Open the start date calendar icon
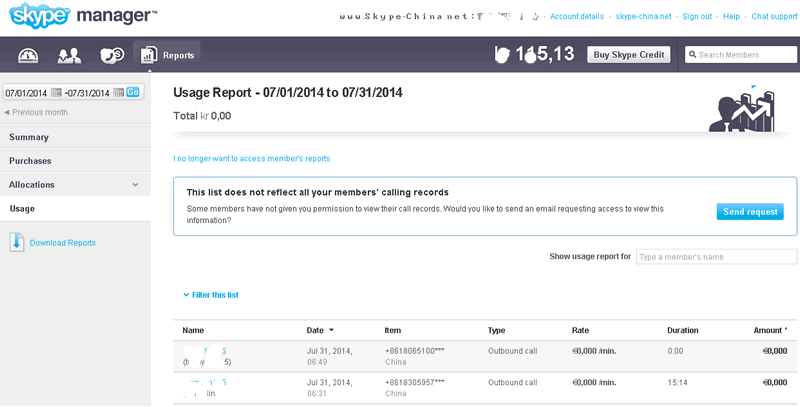Image resolution: width=800 pixels, height=407 pixels. click(x=56, y=92)
